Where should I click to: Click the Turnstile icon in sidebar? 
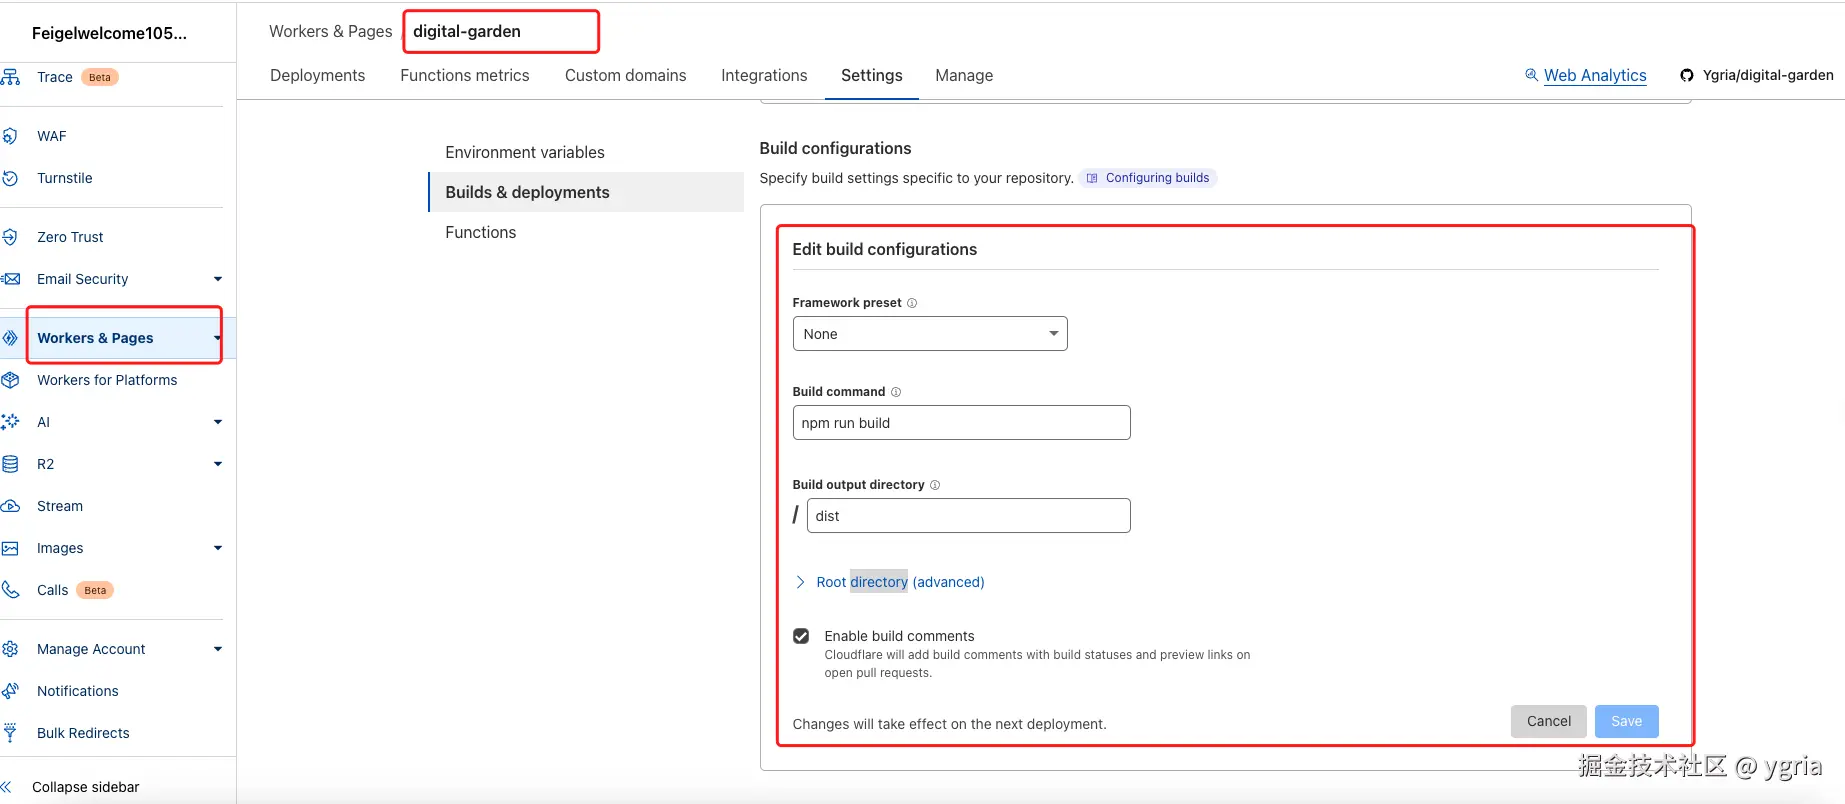(10, 178)
